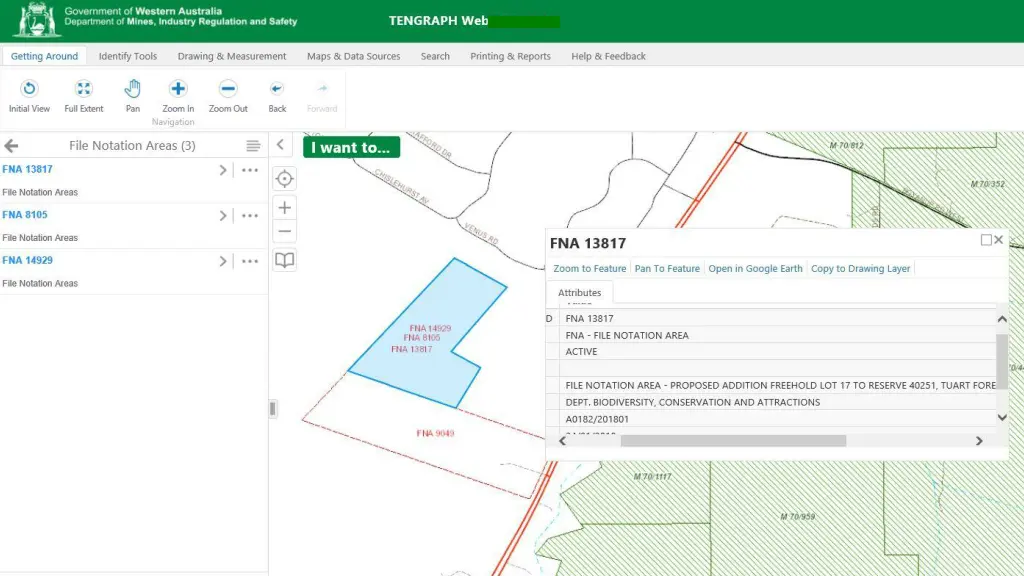Viewport: 1024px width, 576px height.
Task: Collapse the side panel with arrow
Action: [280, 145]
